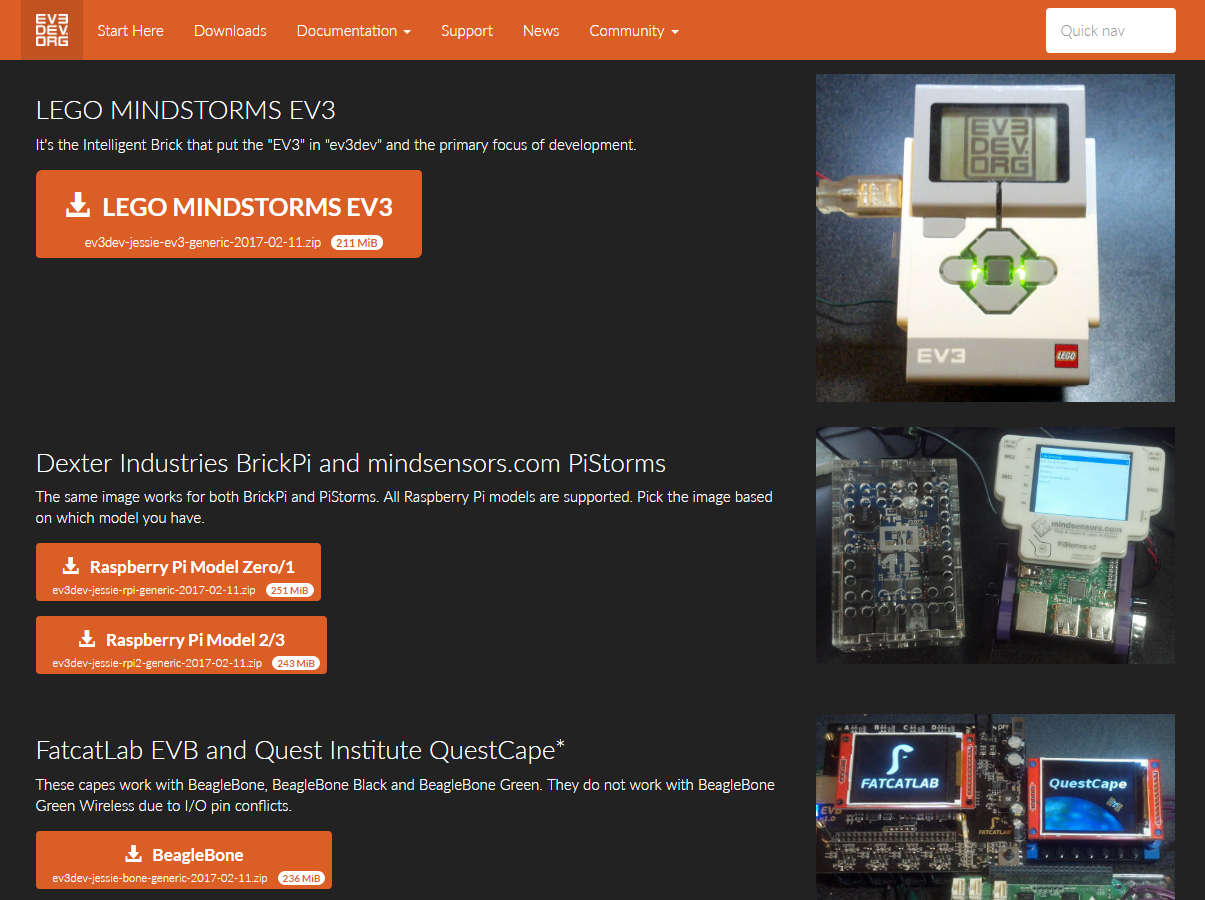Click the Intelligent Brick description text
This screenshot has width=1205, height=900.
tap(336, 145)
